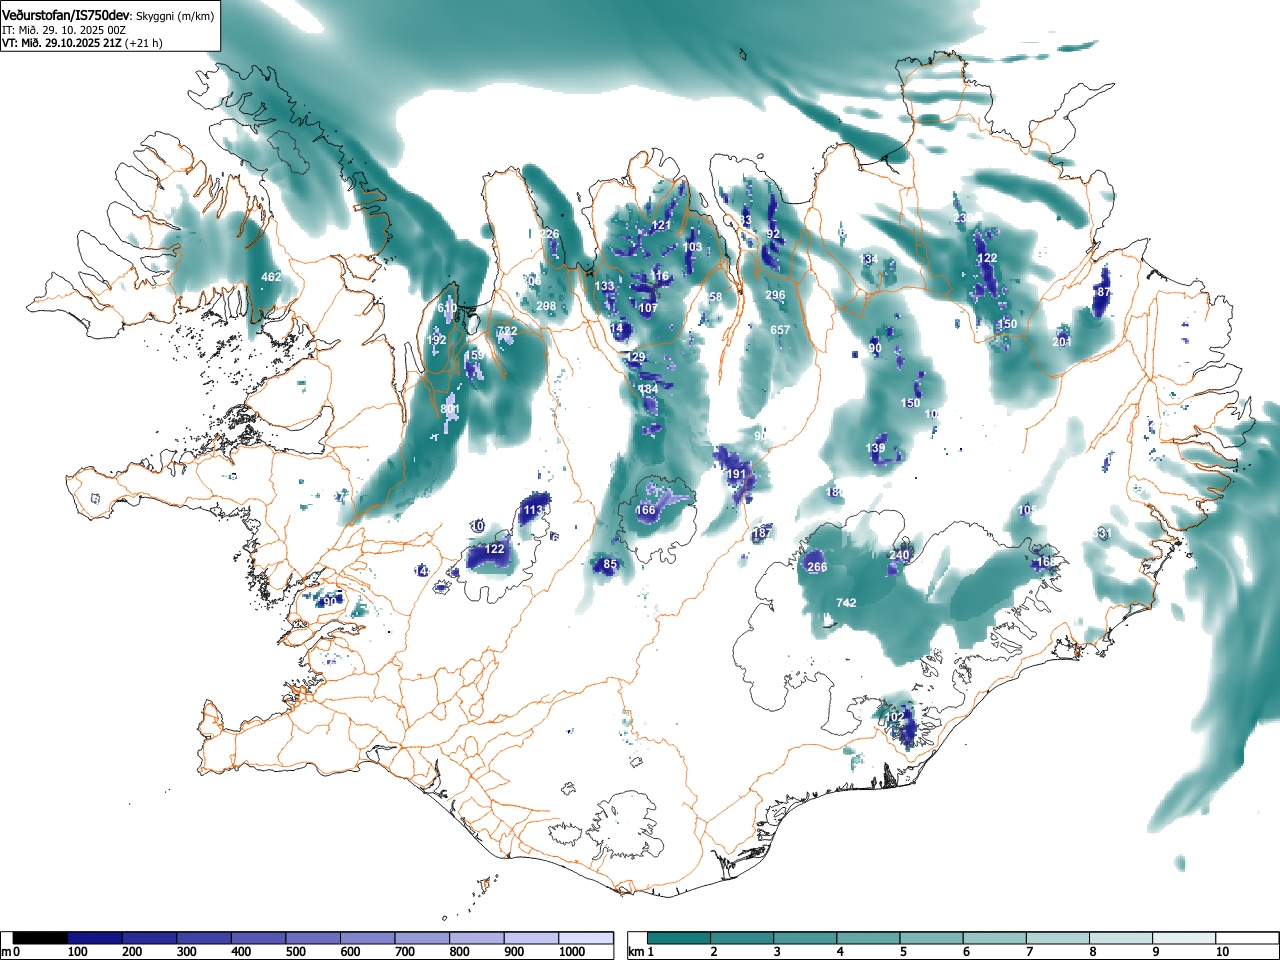Click the 'Skyggni (m/km)' parameter label
The width and height of the screenshot is (1280, 960).
[x=176, y=17]
